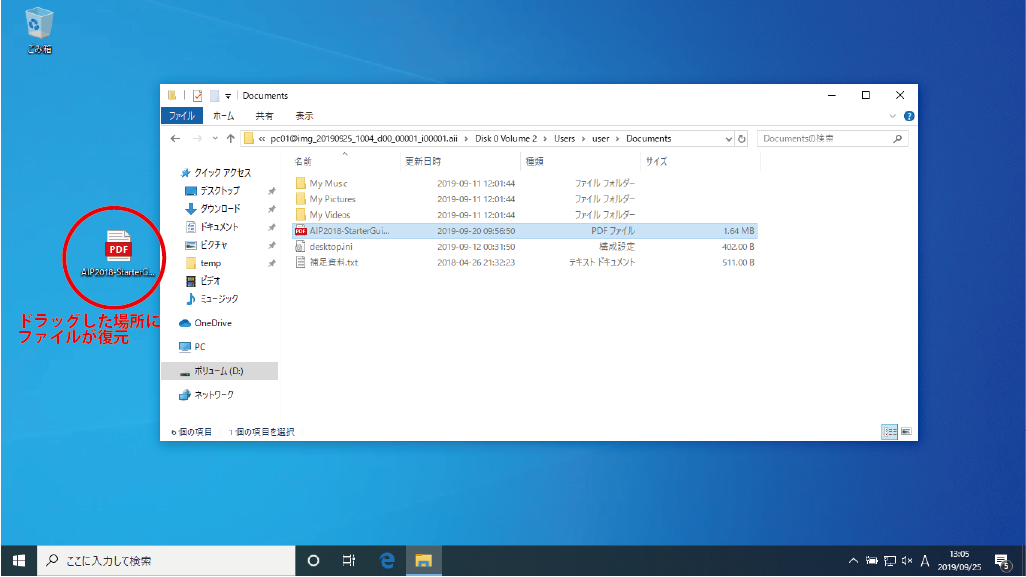Viewport: 1026px width, 577px height.
Task: Open Task View on the taskbar
Action: click(x=349, y=561)
